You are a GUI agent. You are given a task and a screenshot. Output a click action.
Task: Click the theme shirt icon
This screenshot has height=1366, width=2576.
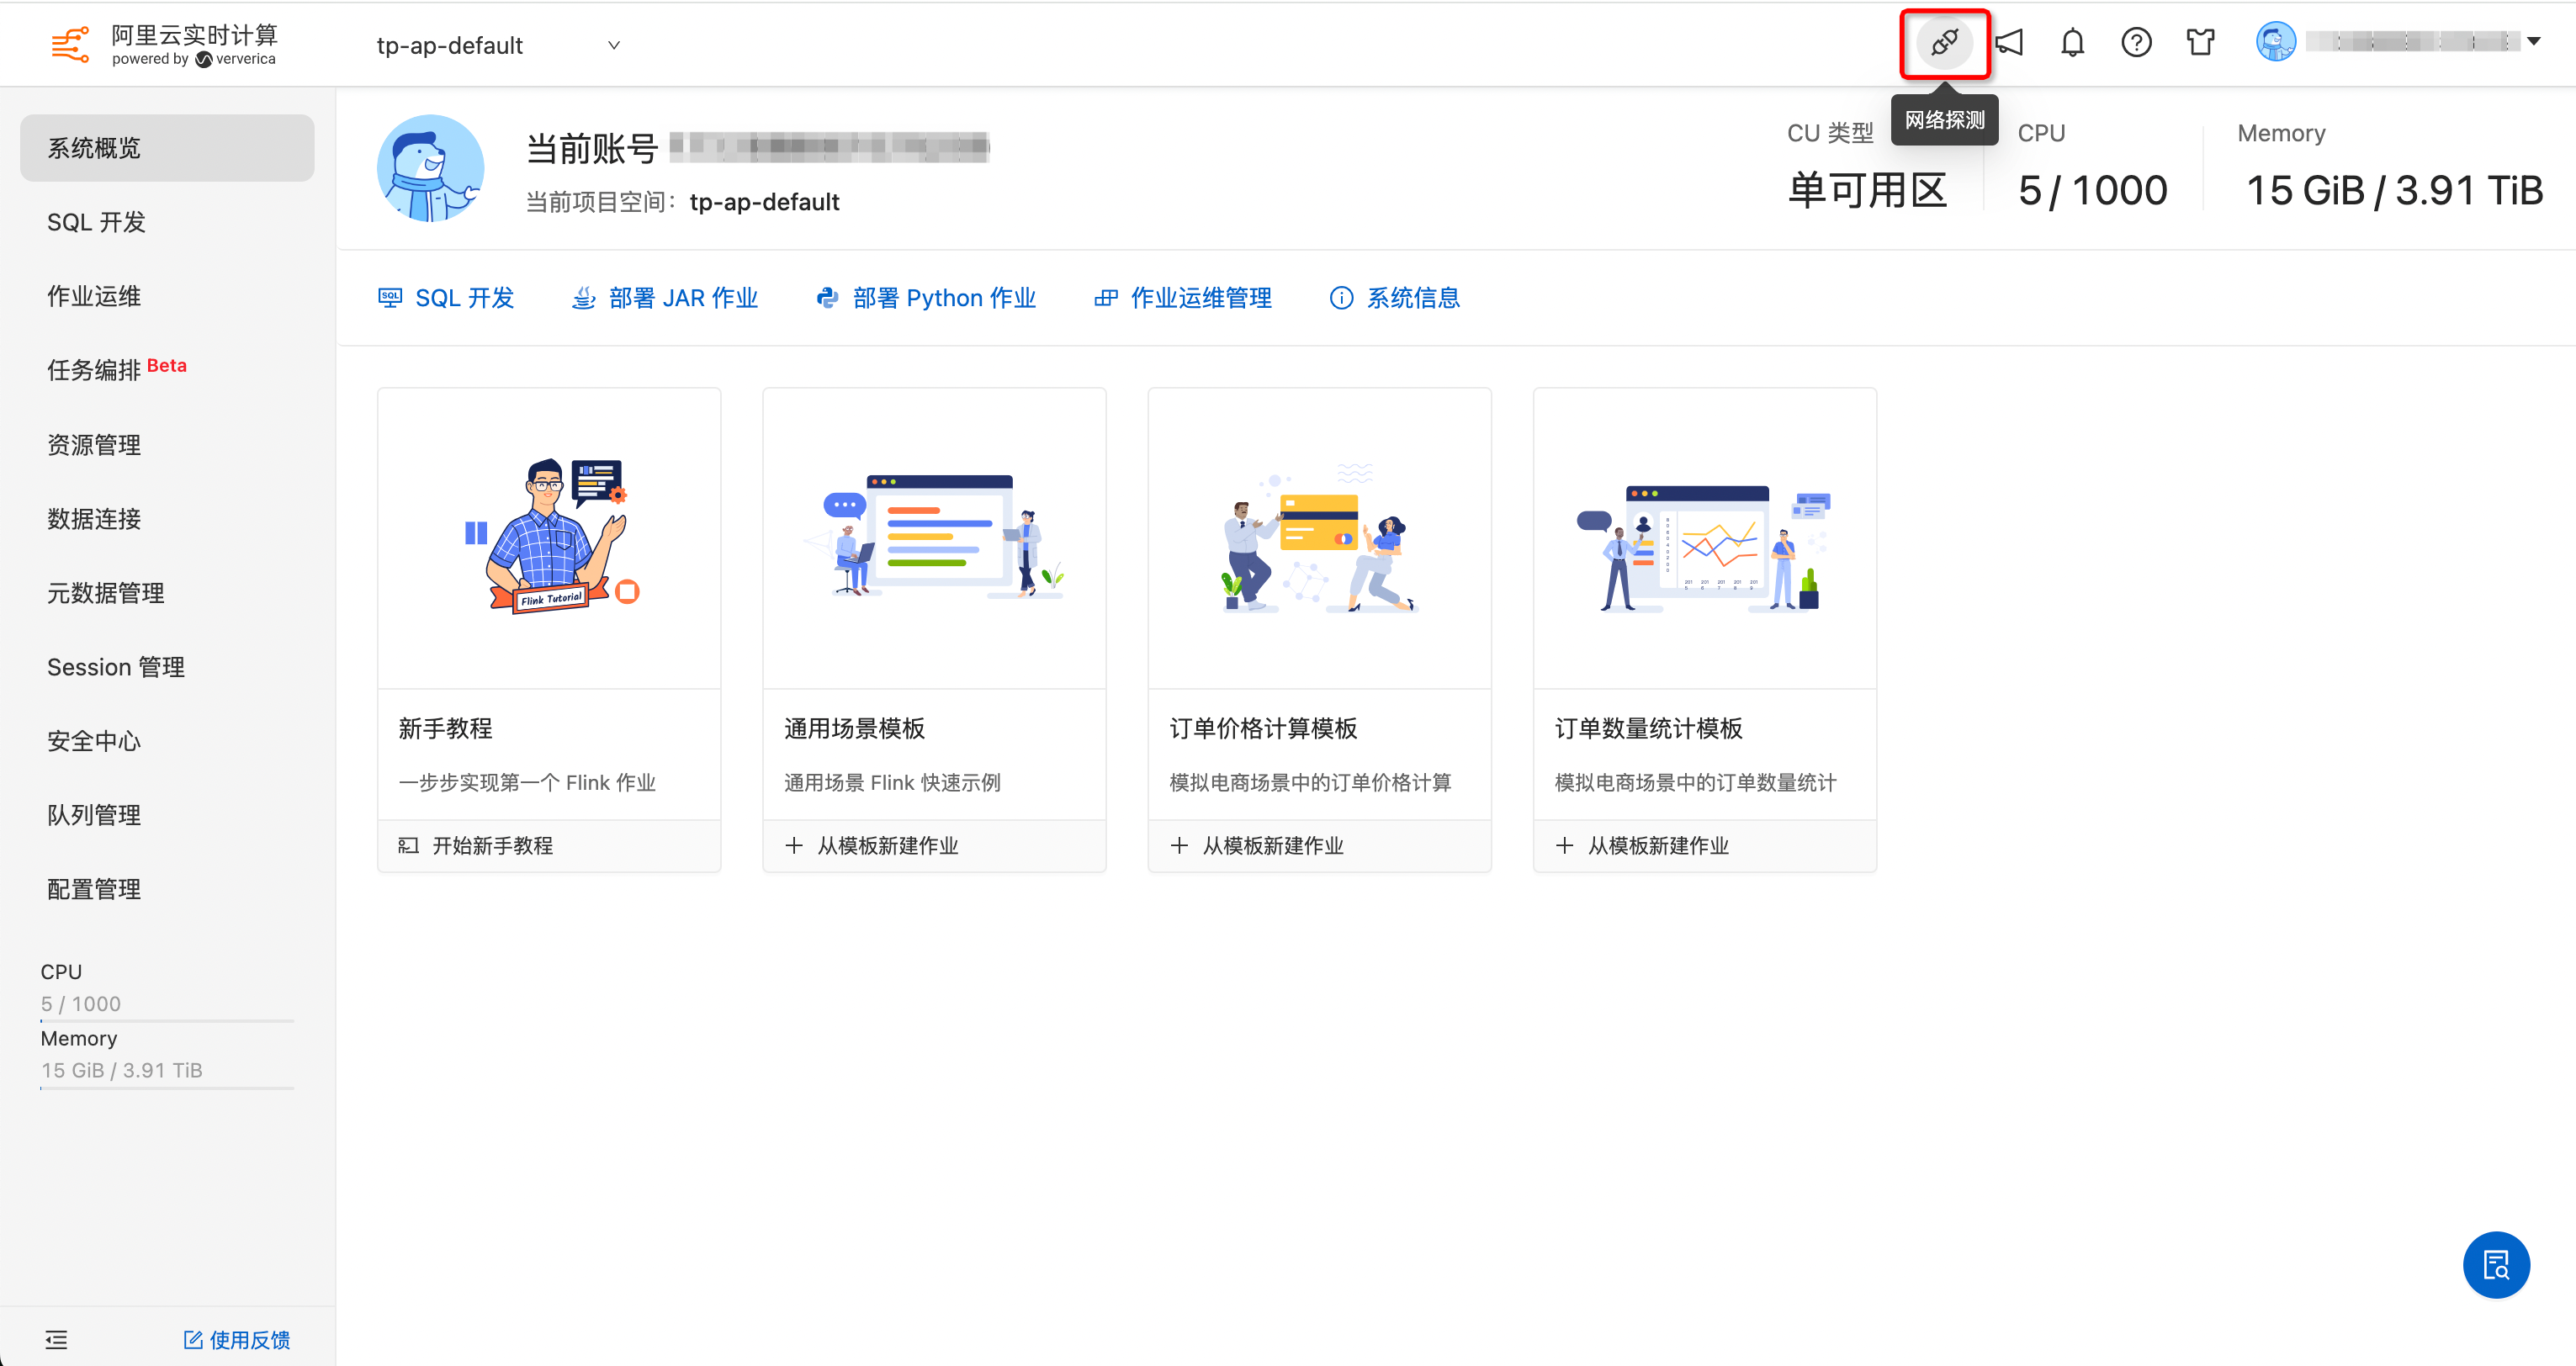click(2200, 43)
